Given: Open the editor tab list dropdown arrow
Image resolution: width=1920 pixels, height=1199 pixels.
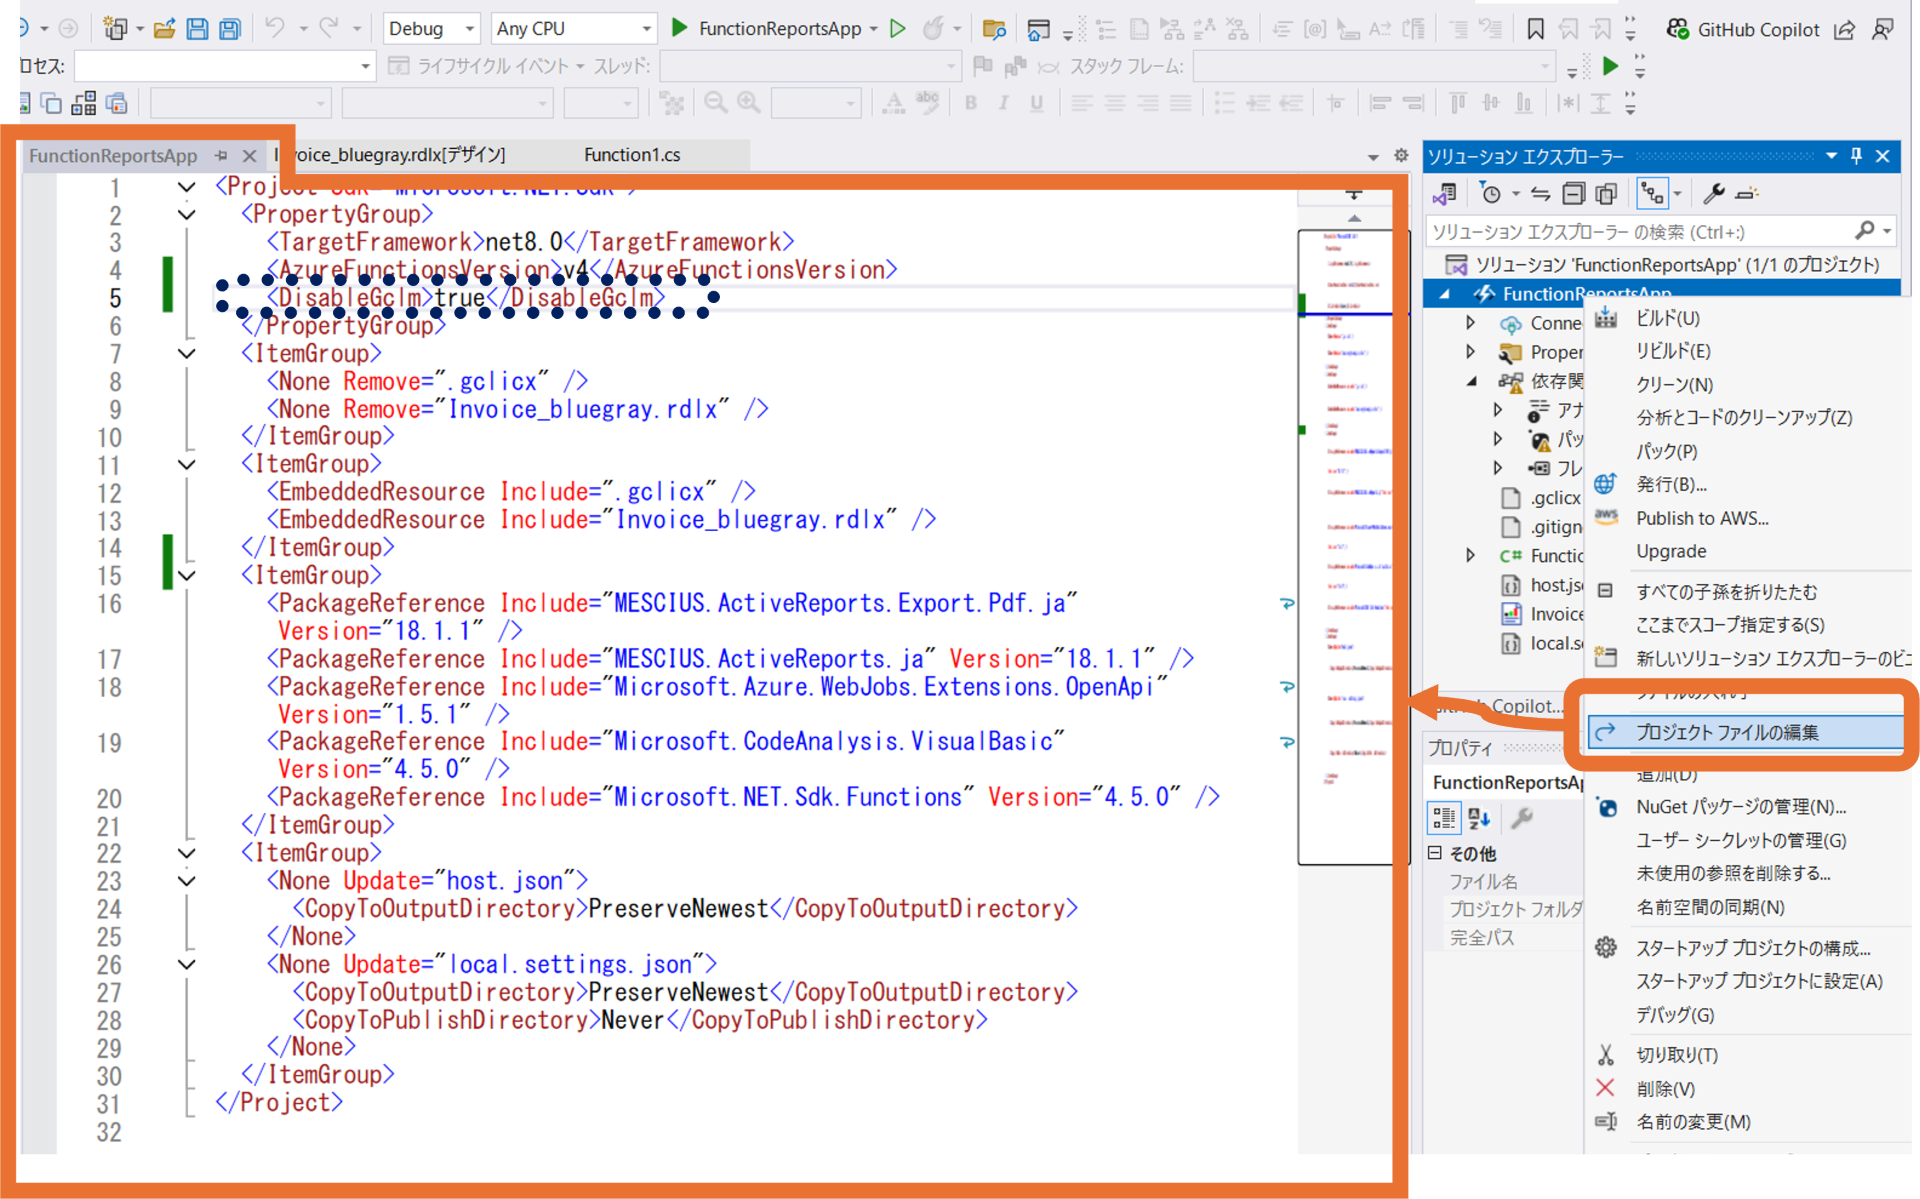Looking at the screenshot, I should tap(1373, 156).
